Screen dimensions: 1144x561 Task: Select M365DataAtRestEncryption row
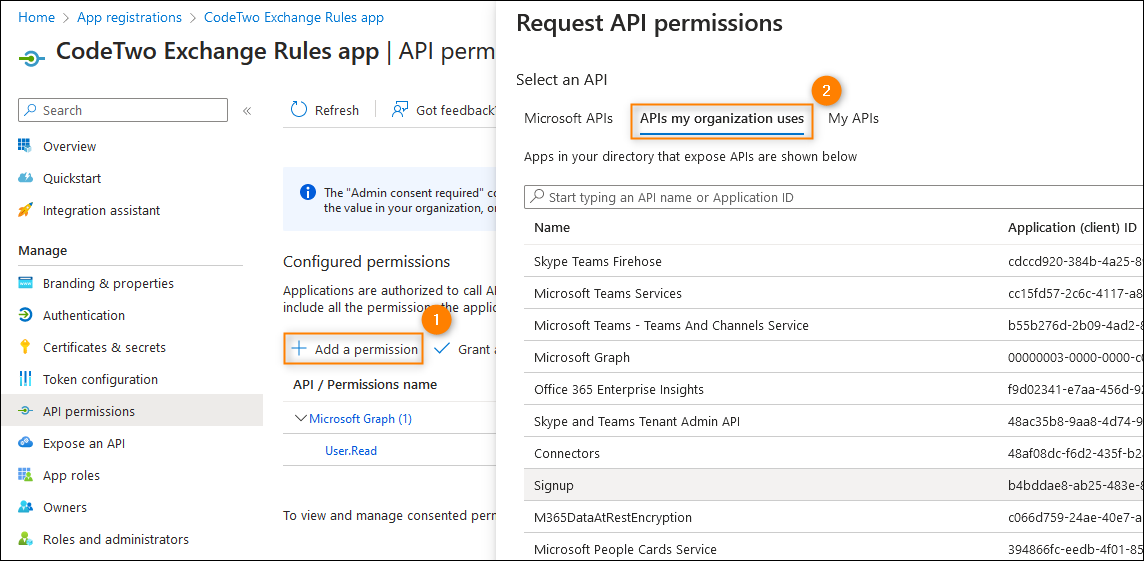tap(834, 517)
